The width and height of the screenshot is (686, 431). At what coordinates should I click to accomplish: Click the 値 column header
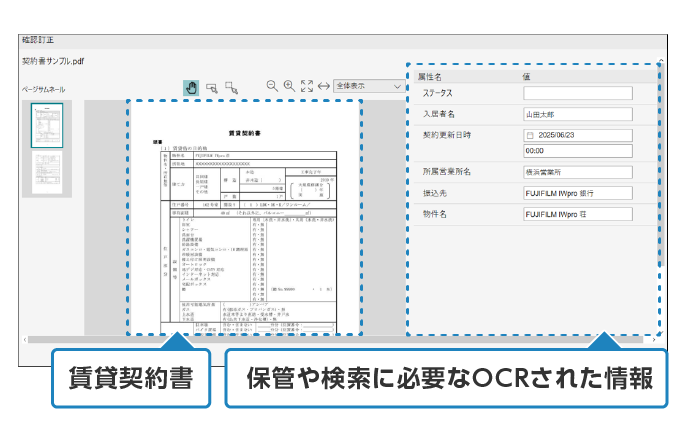click(526, 77)
